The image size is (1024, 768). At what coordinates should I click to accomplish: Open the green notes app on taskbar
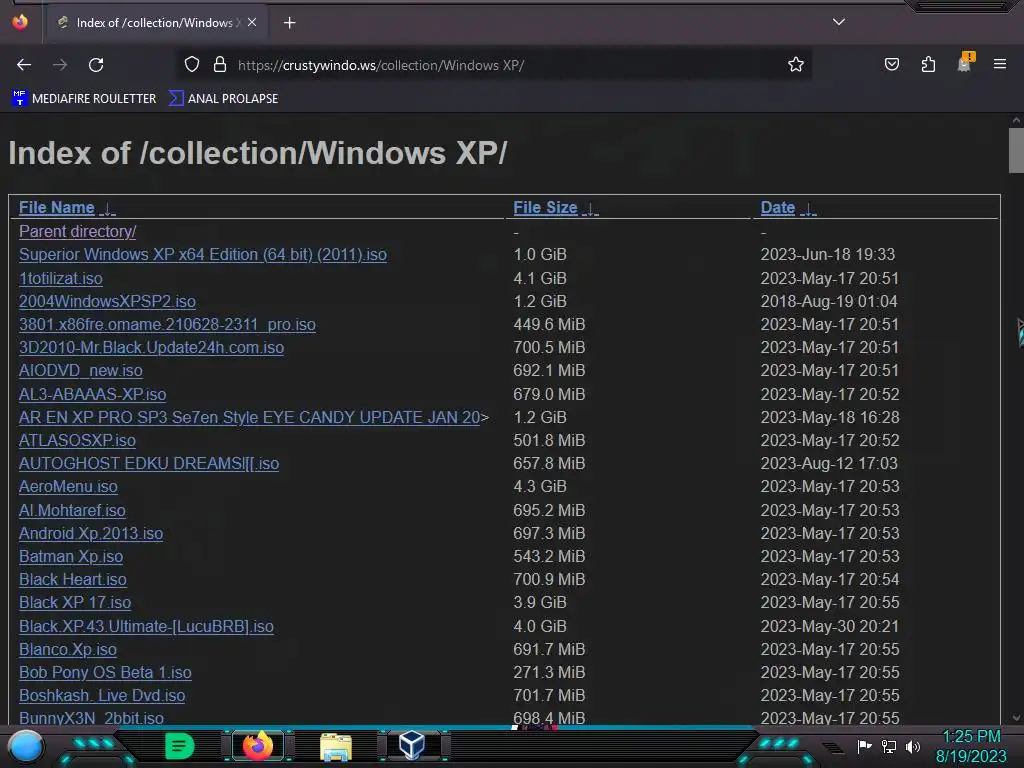[x=180, y=746]
